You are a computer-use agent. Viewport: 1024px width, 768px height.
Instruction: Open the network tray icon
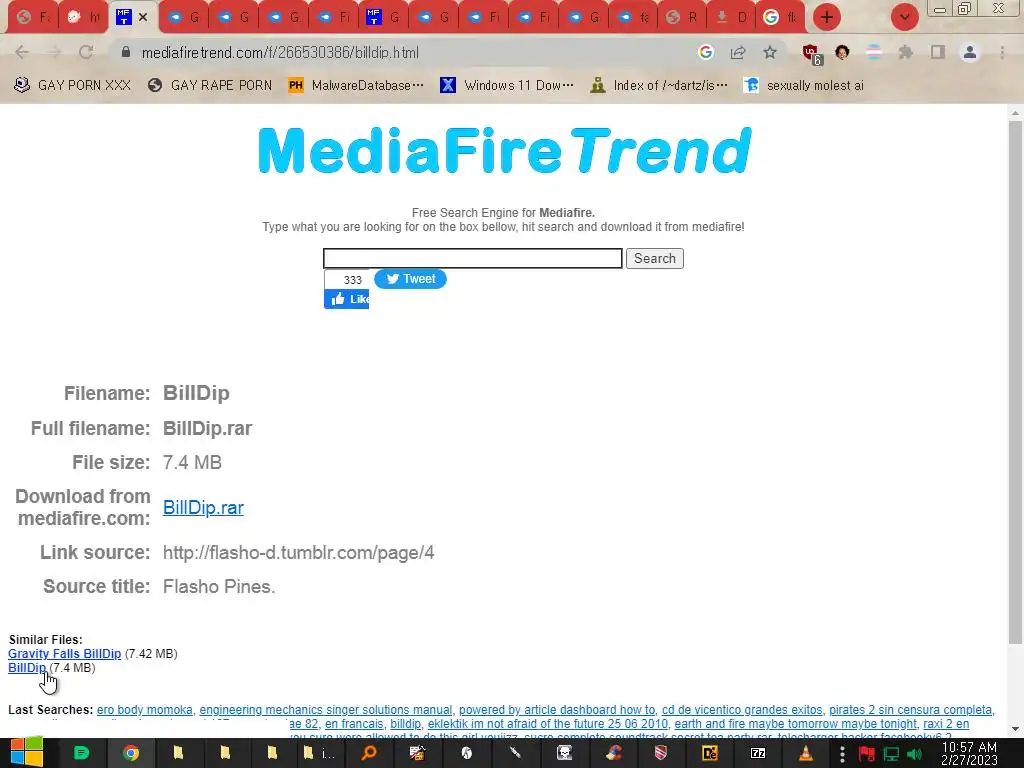[891, 754]
